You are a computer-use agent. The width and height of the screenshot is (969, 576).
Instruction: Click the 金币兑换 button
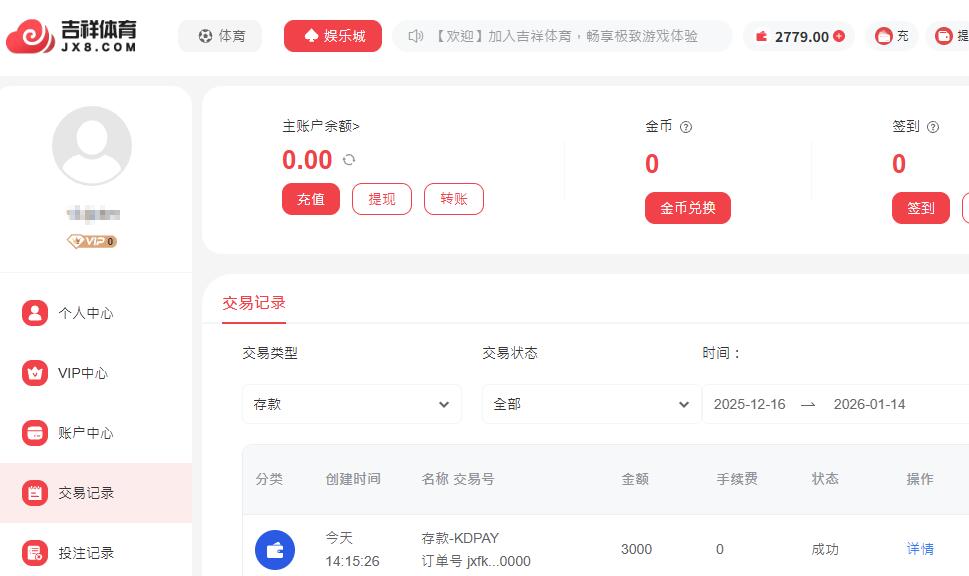(x=688, y=208)
